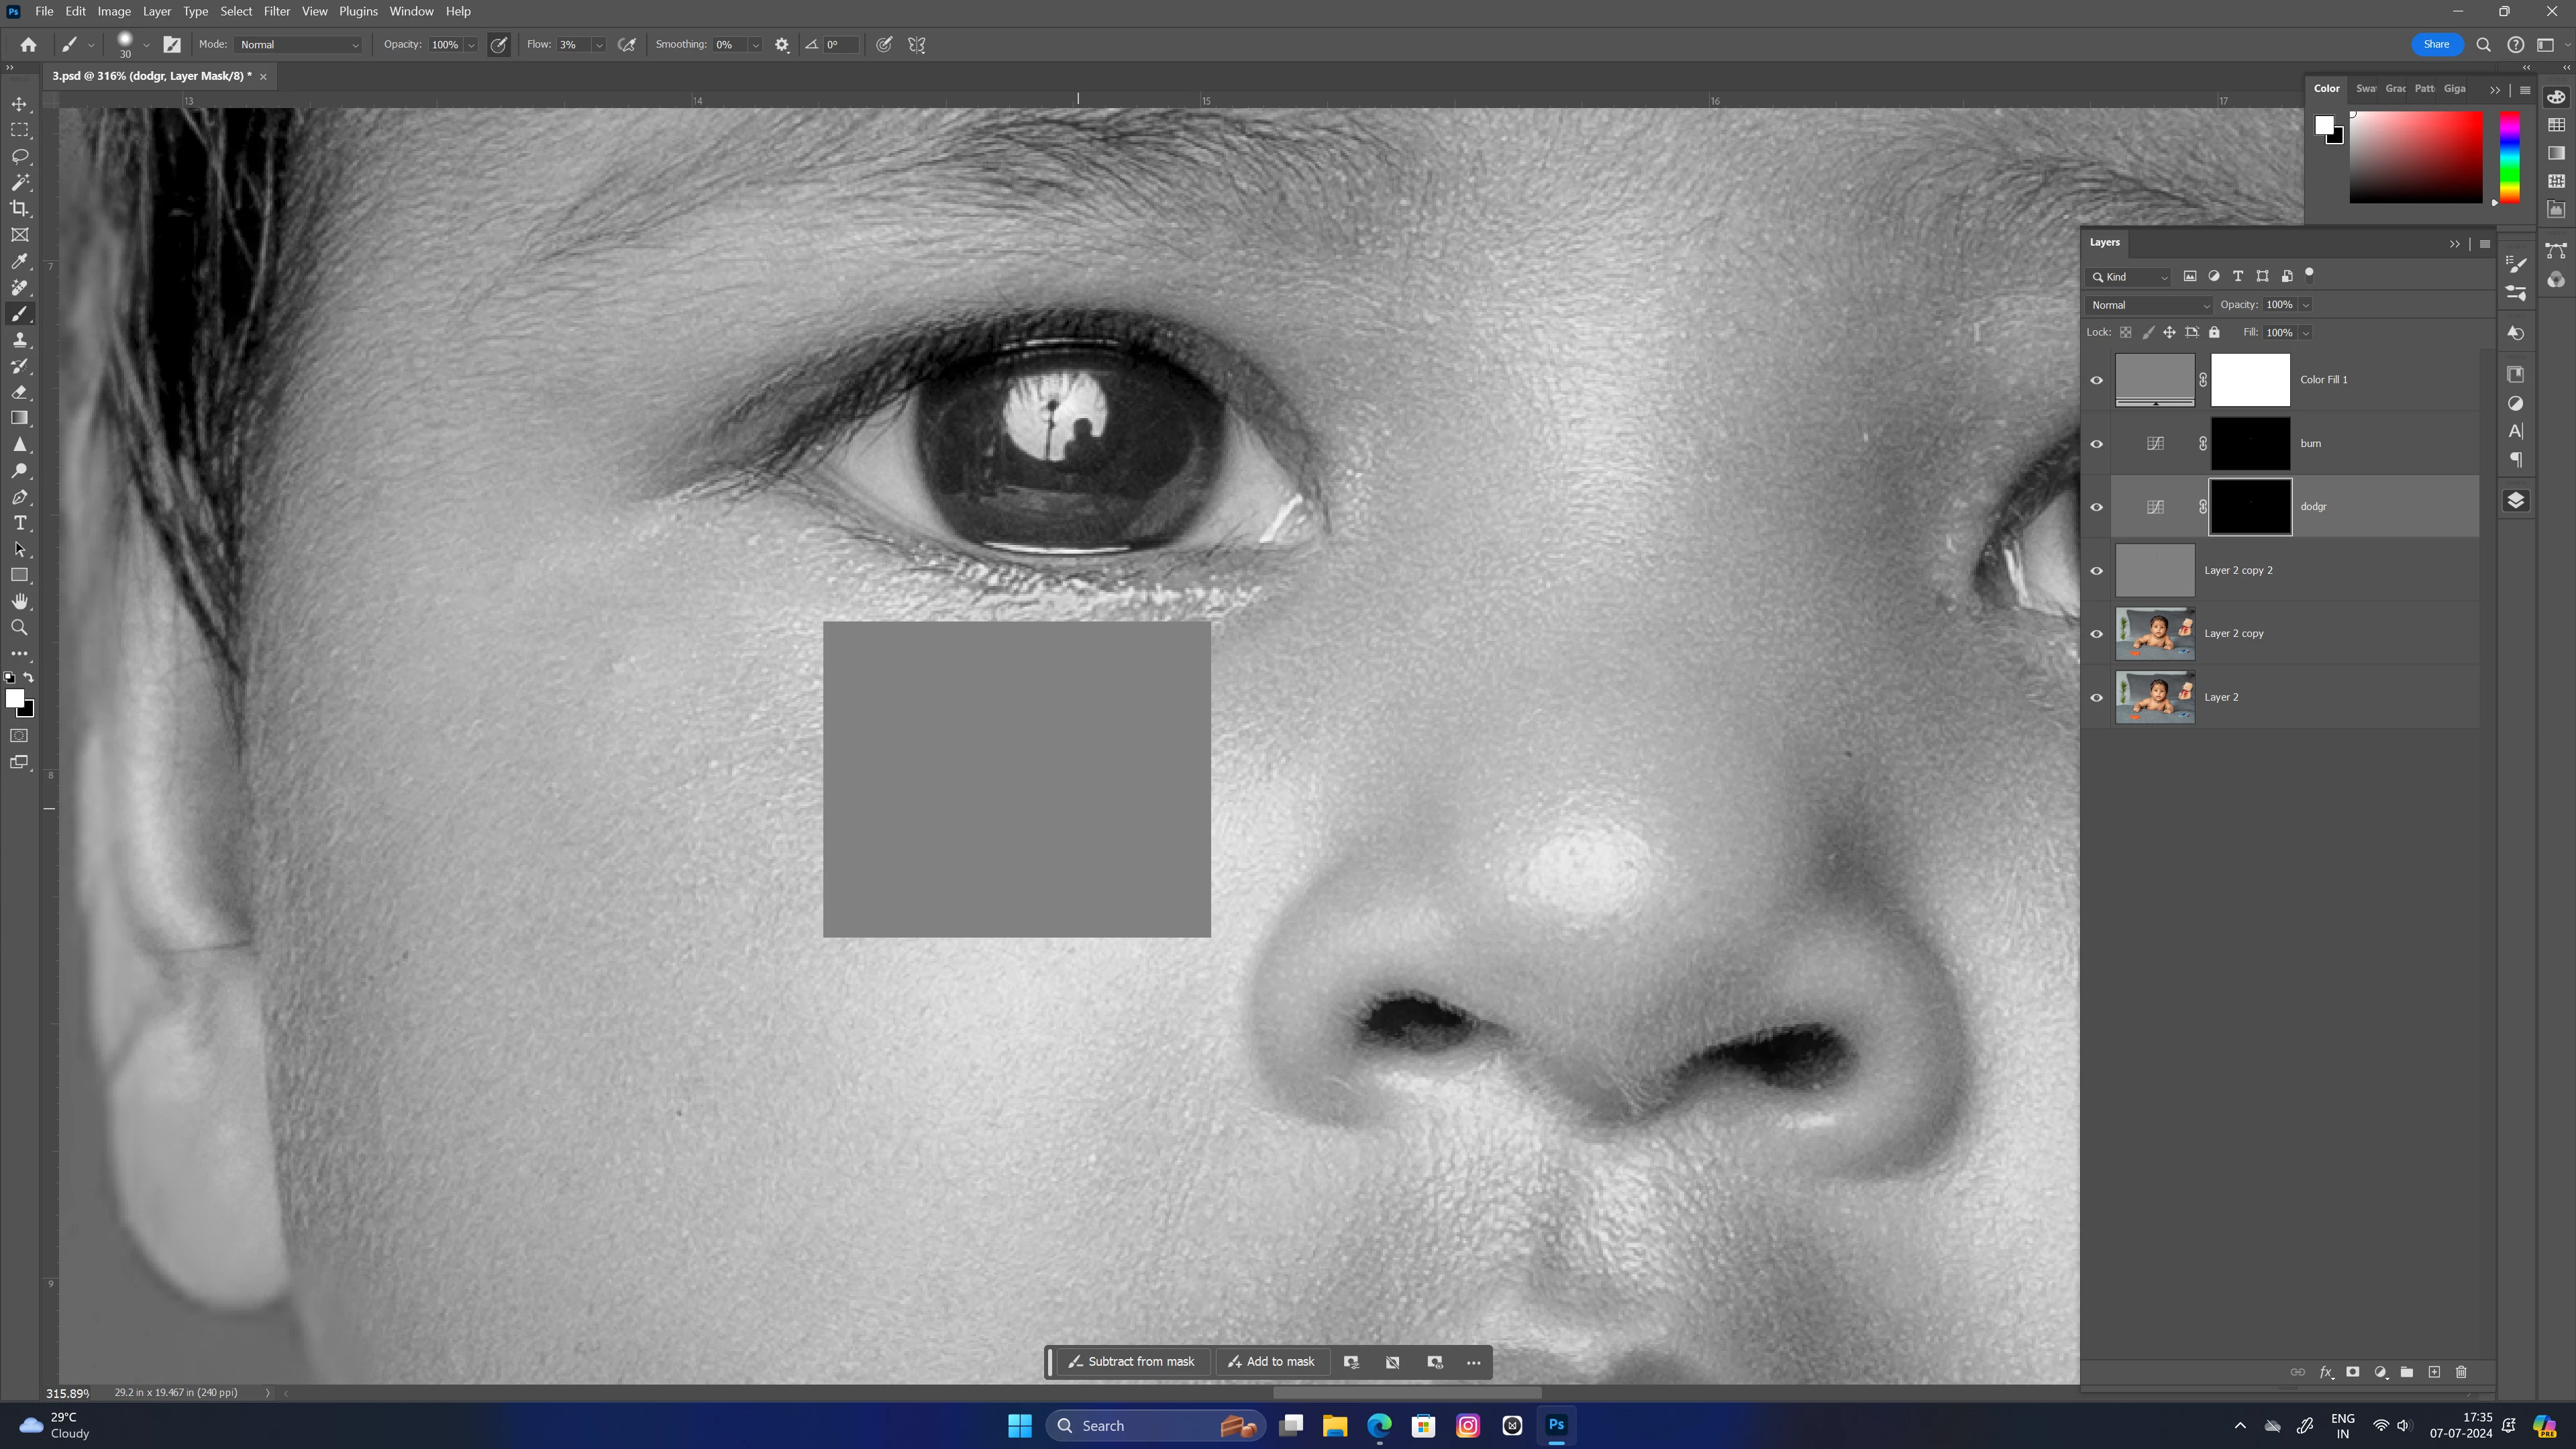2576x1449 pixels.
Task: Select the Eraser tool
Action: pyautogui.click(x=19, y=392)
